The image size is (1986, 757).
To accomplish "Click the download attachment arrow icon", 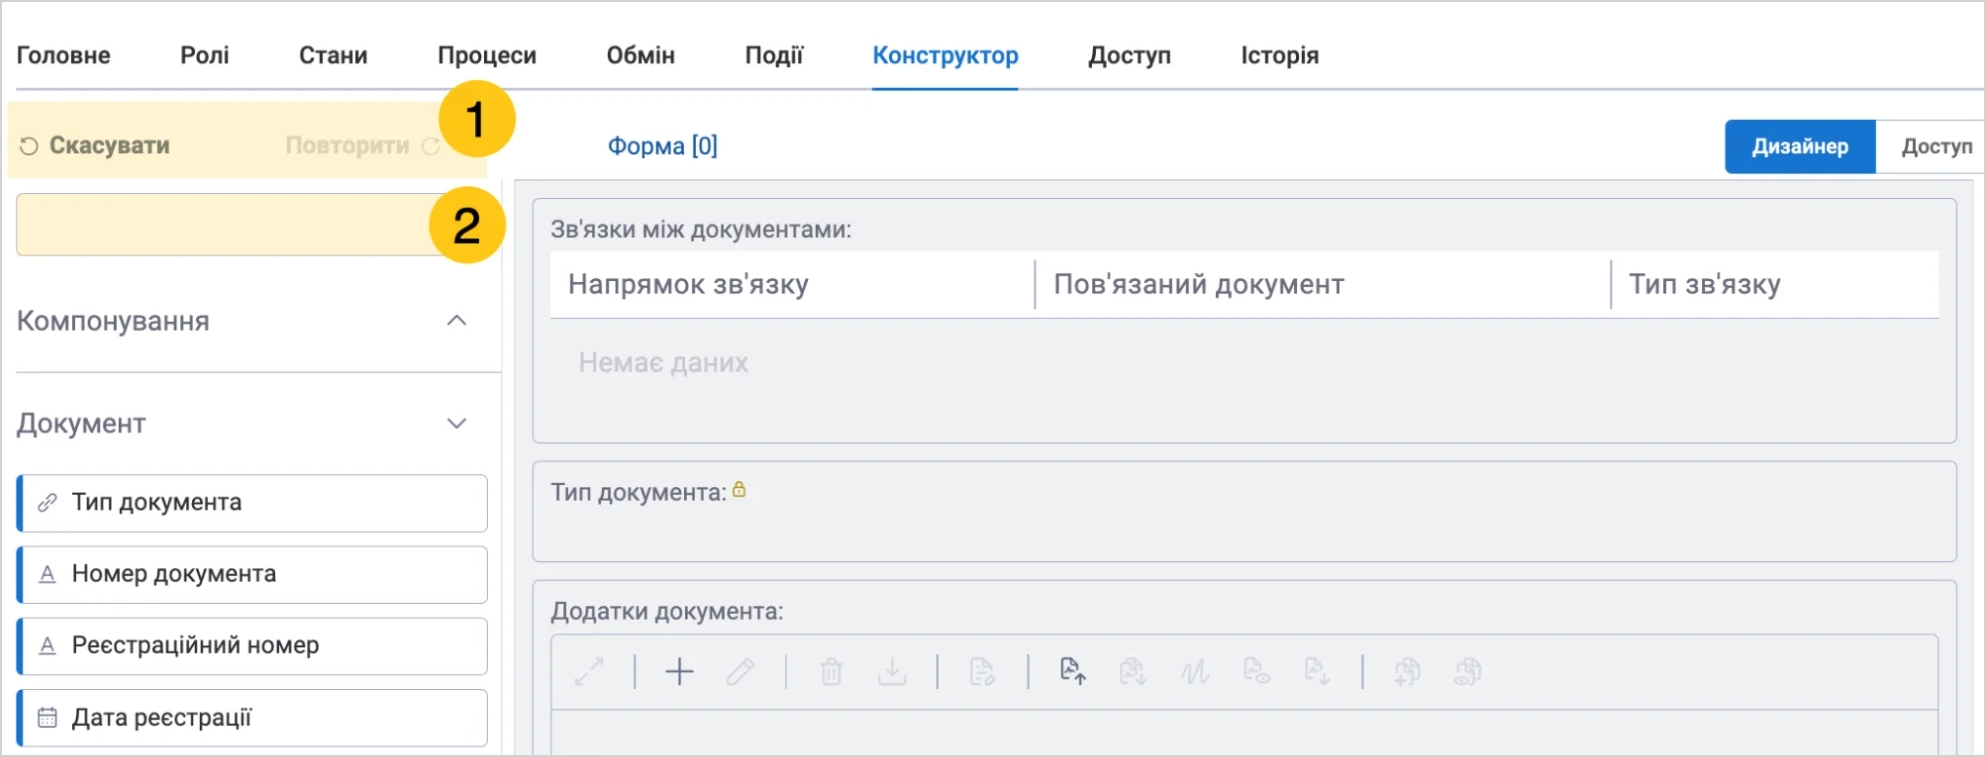I will (x=892, y=671).
